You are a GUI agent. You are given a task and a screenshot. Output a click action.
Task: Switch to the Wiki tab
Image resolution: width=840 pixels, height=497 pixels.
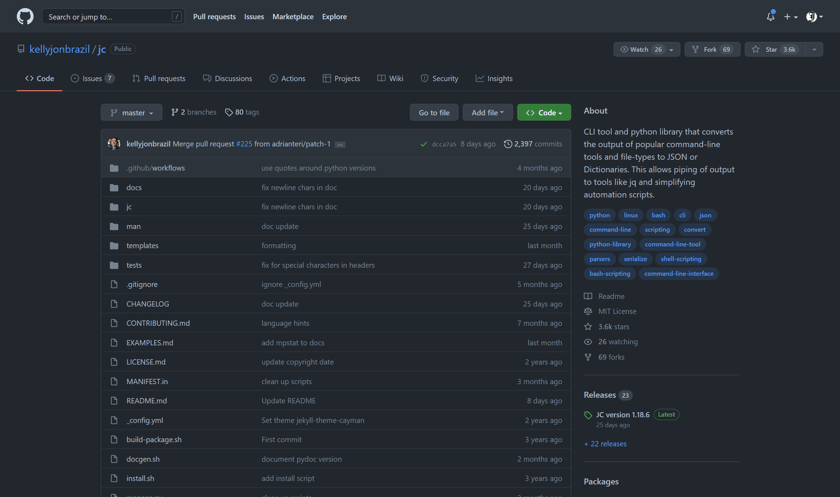(x=390, y=78)
